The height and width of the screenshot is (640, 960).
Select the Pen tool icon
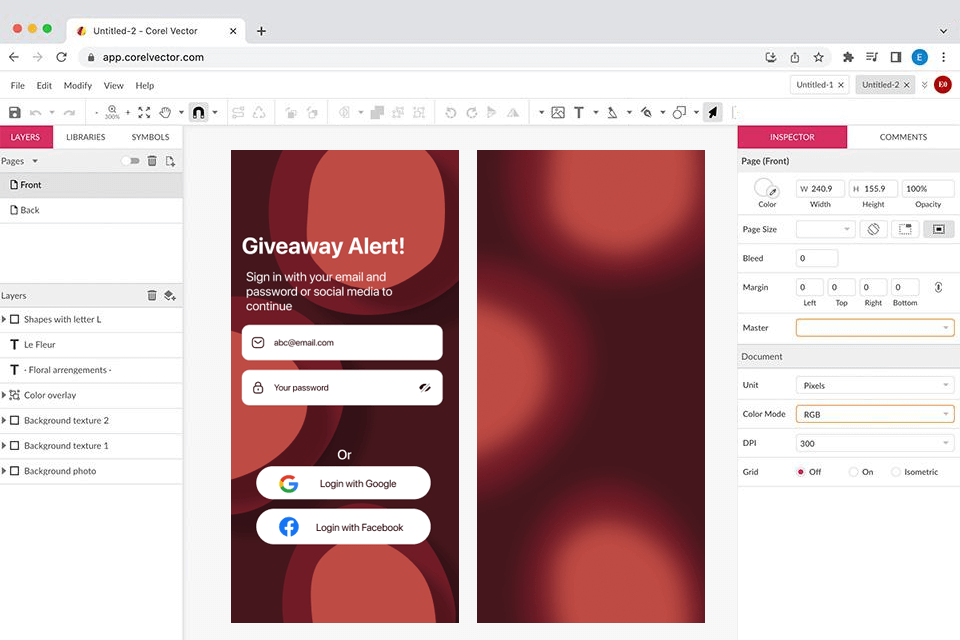point(612,113)
